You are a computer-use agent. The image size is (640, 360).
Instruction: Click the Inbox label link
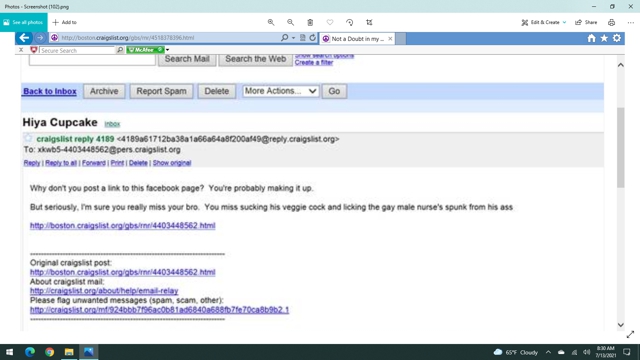[x=112, y=124]
